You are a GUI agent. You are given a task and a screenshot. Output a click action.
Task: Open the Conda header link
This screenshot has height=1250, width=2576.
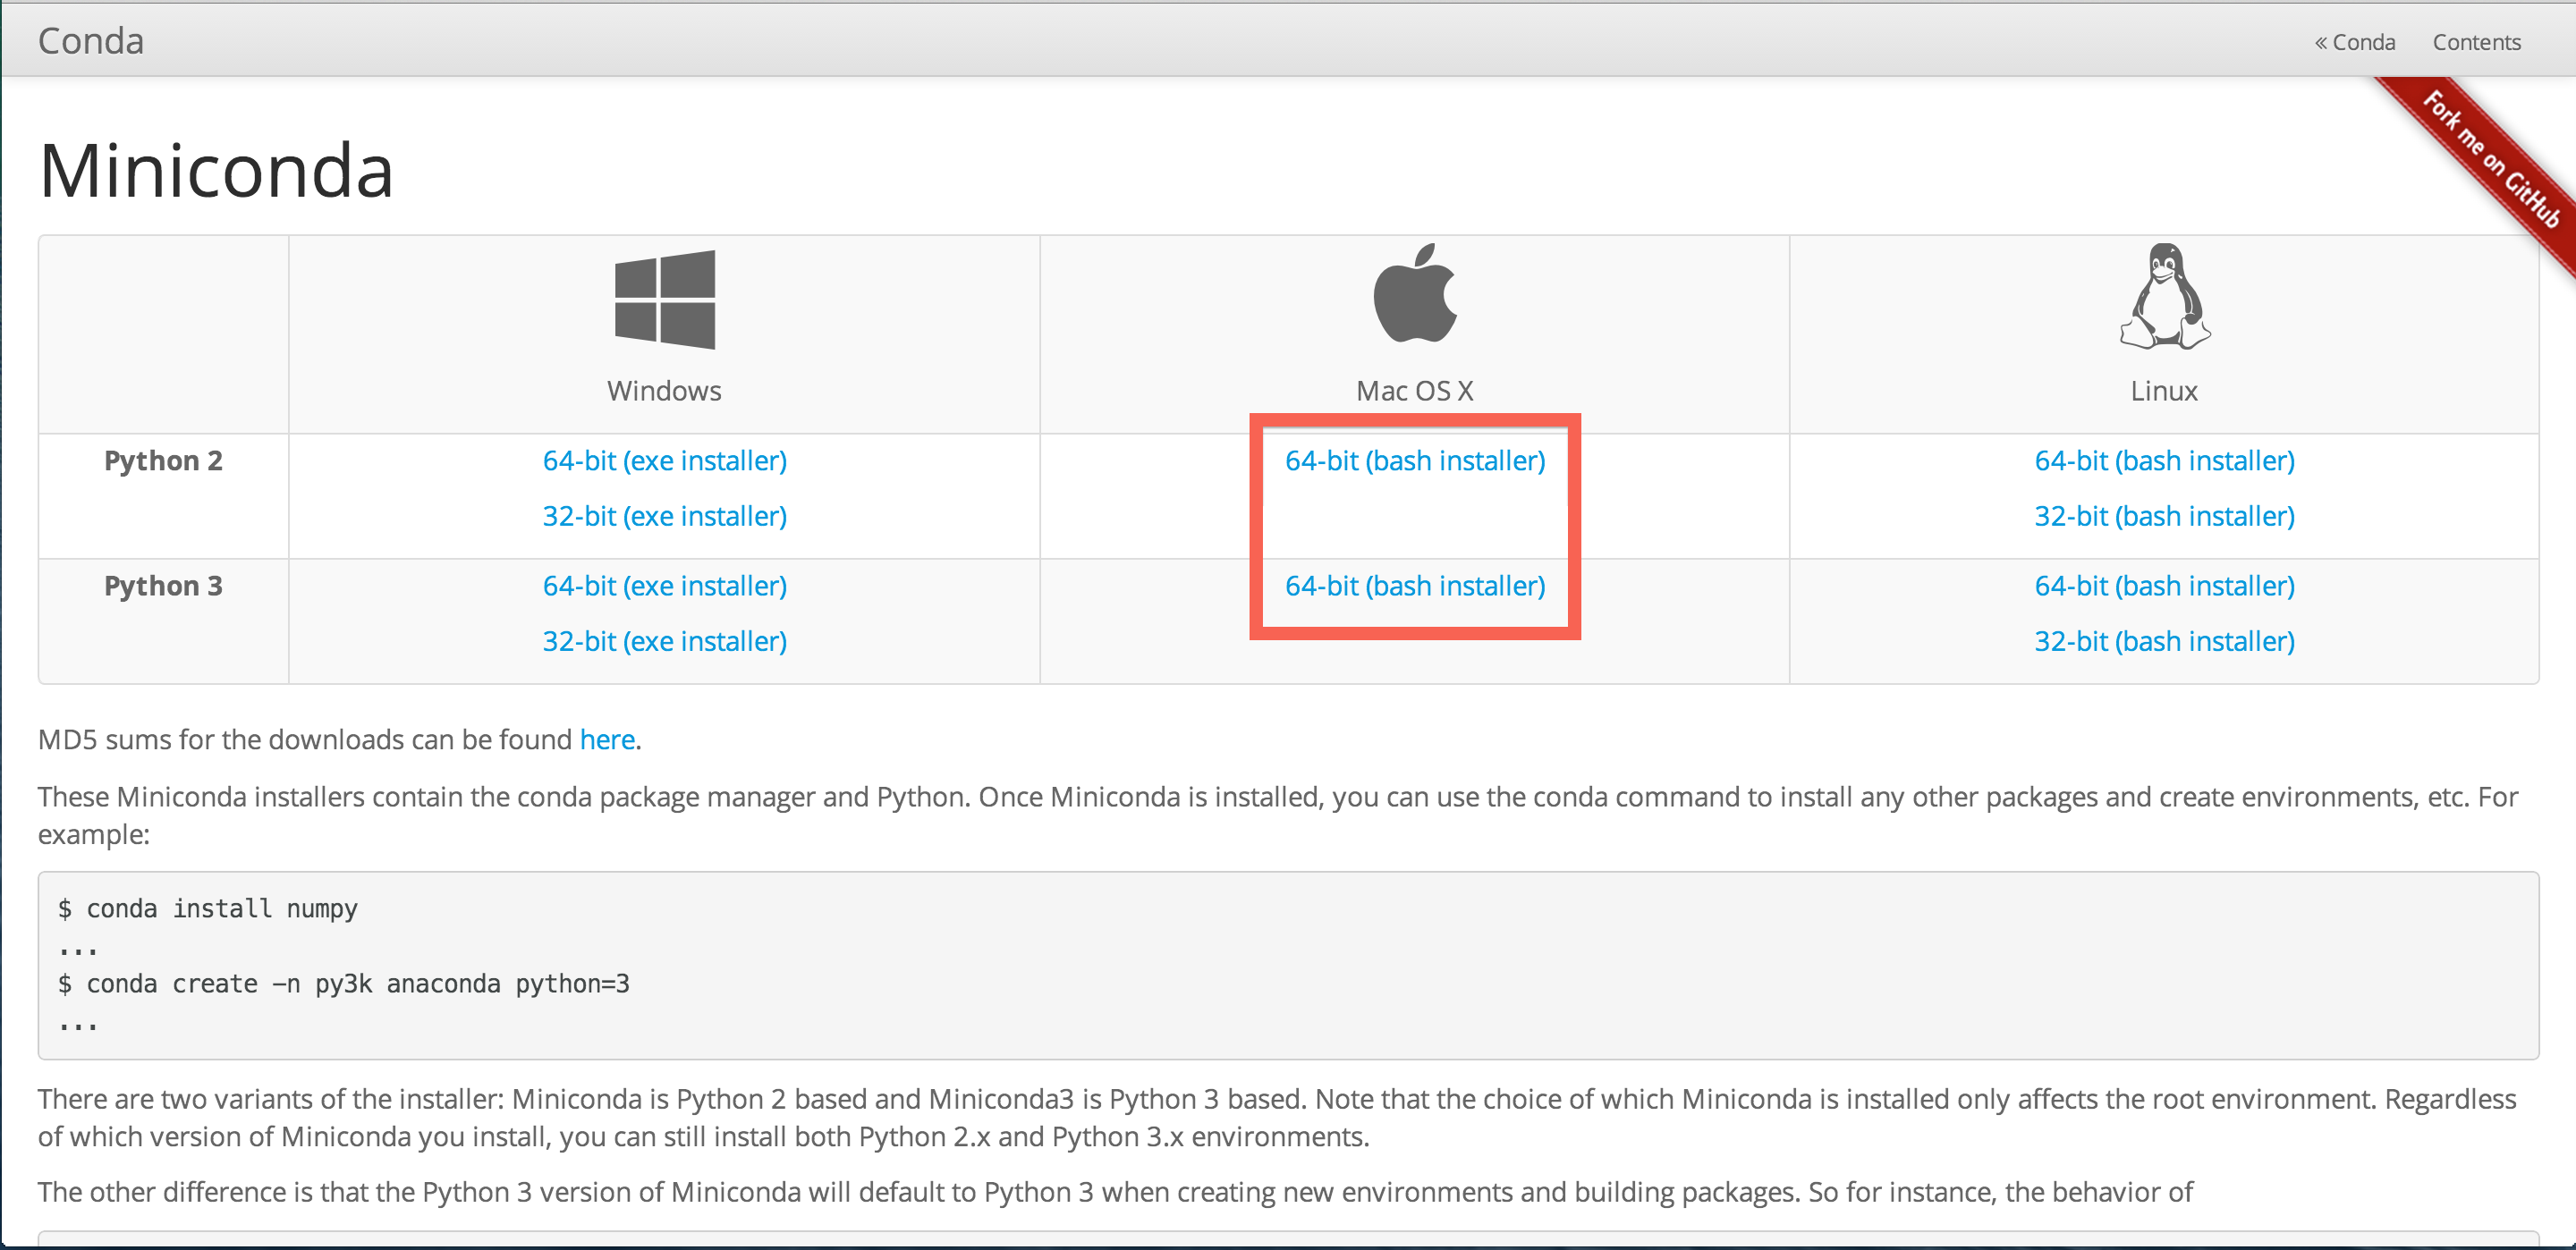point(90,40)
